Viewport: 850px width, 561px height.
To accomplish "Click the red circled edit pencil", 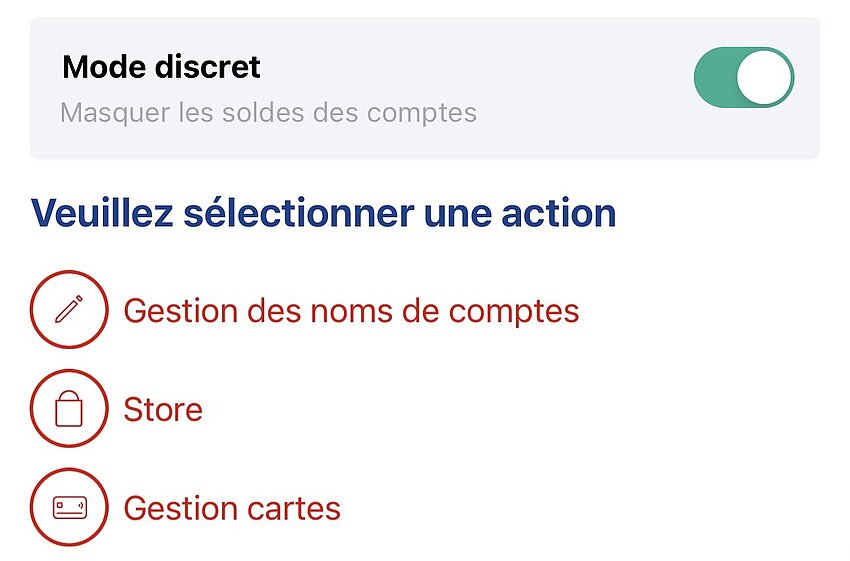I will [x=69, y=309].
